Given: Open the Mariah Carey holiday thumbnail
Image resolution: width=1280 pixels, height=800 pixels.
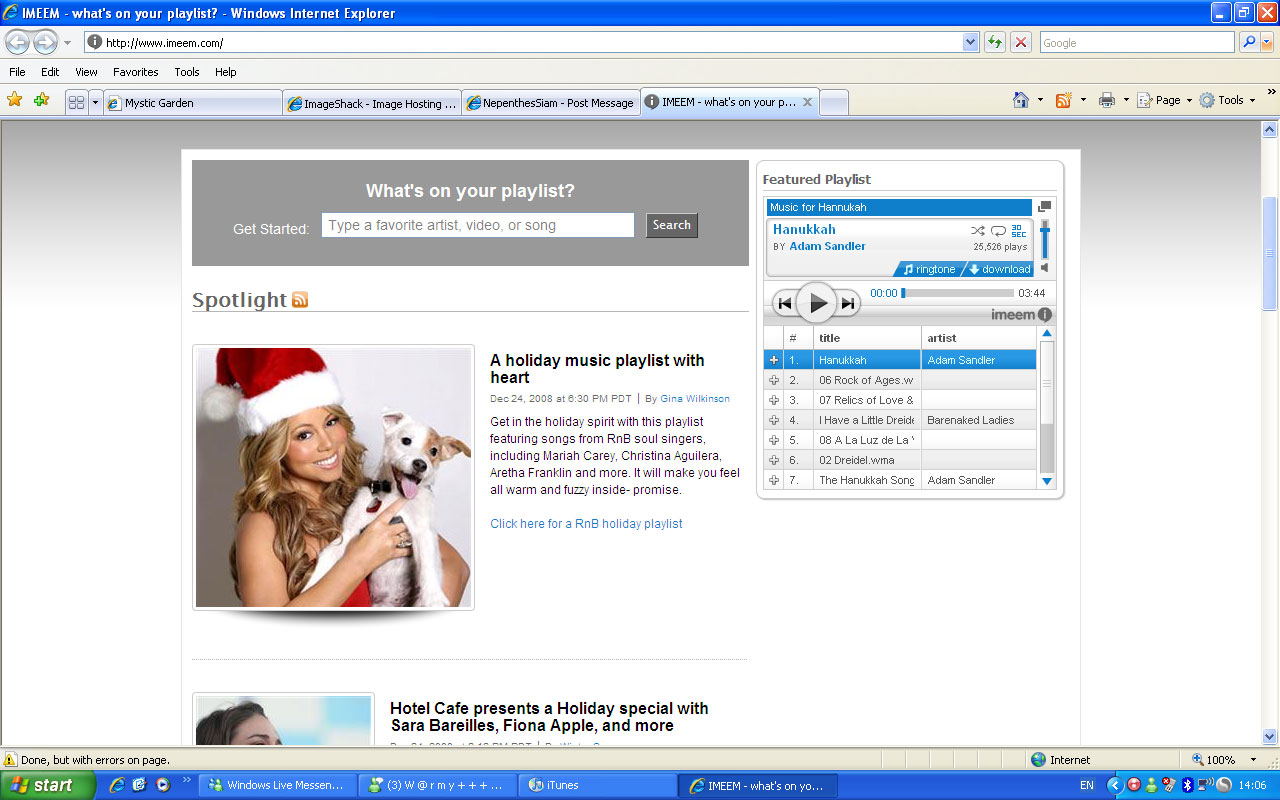Looking at the screenshot, I should point(333,478).
